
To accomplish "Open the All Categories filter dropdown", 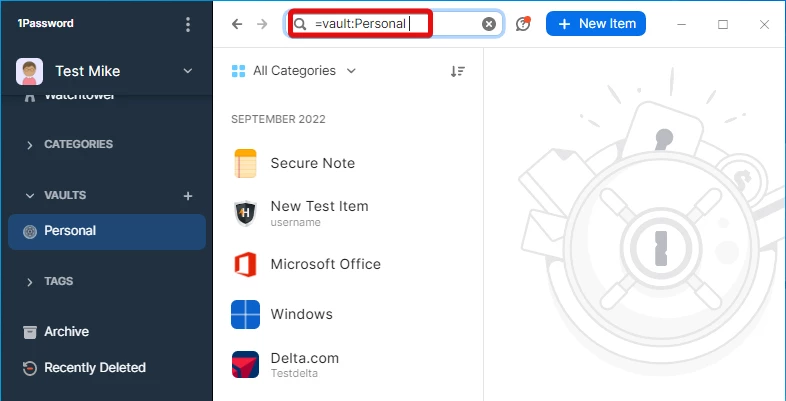I will point(294,71).
